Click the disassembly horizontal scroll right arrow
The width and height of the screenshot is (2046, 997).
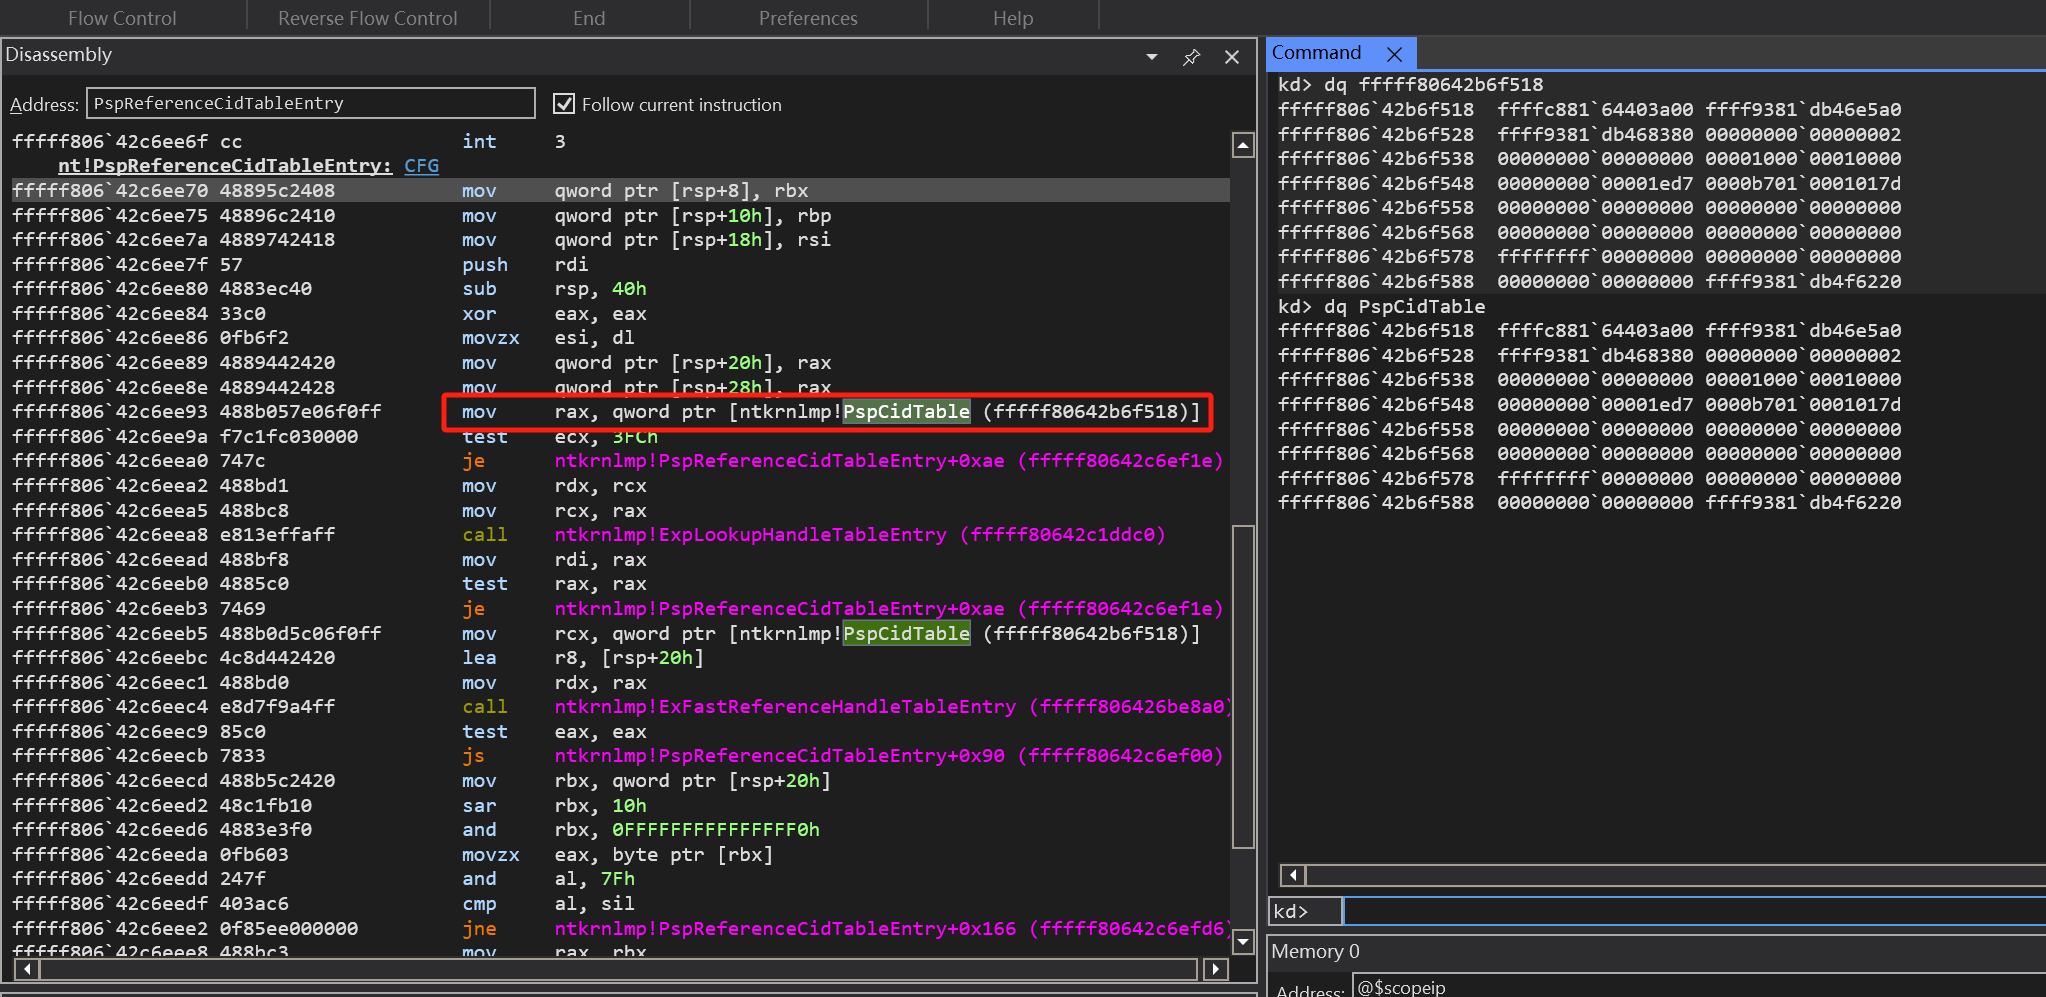click(1215, 968)
